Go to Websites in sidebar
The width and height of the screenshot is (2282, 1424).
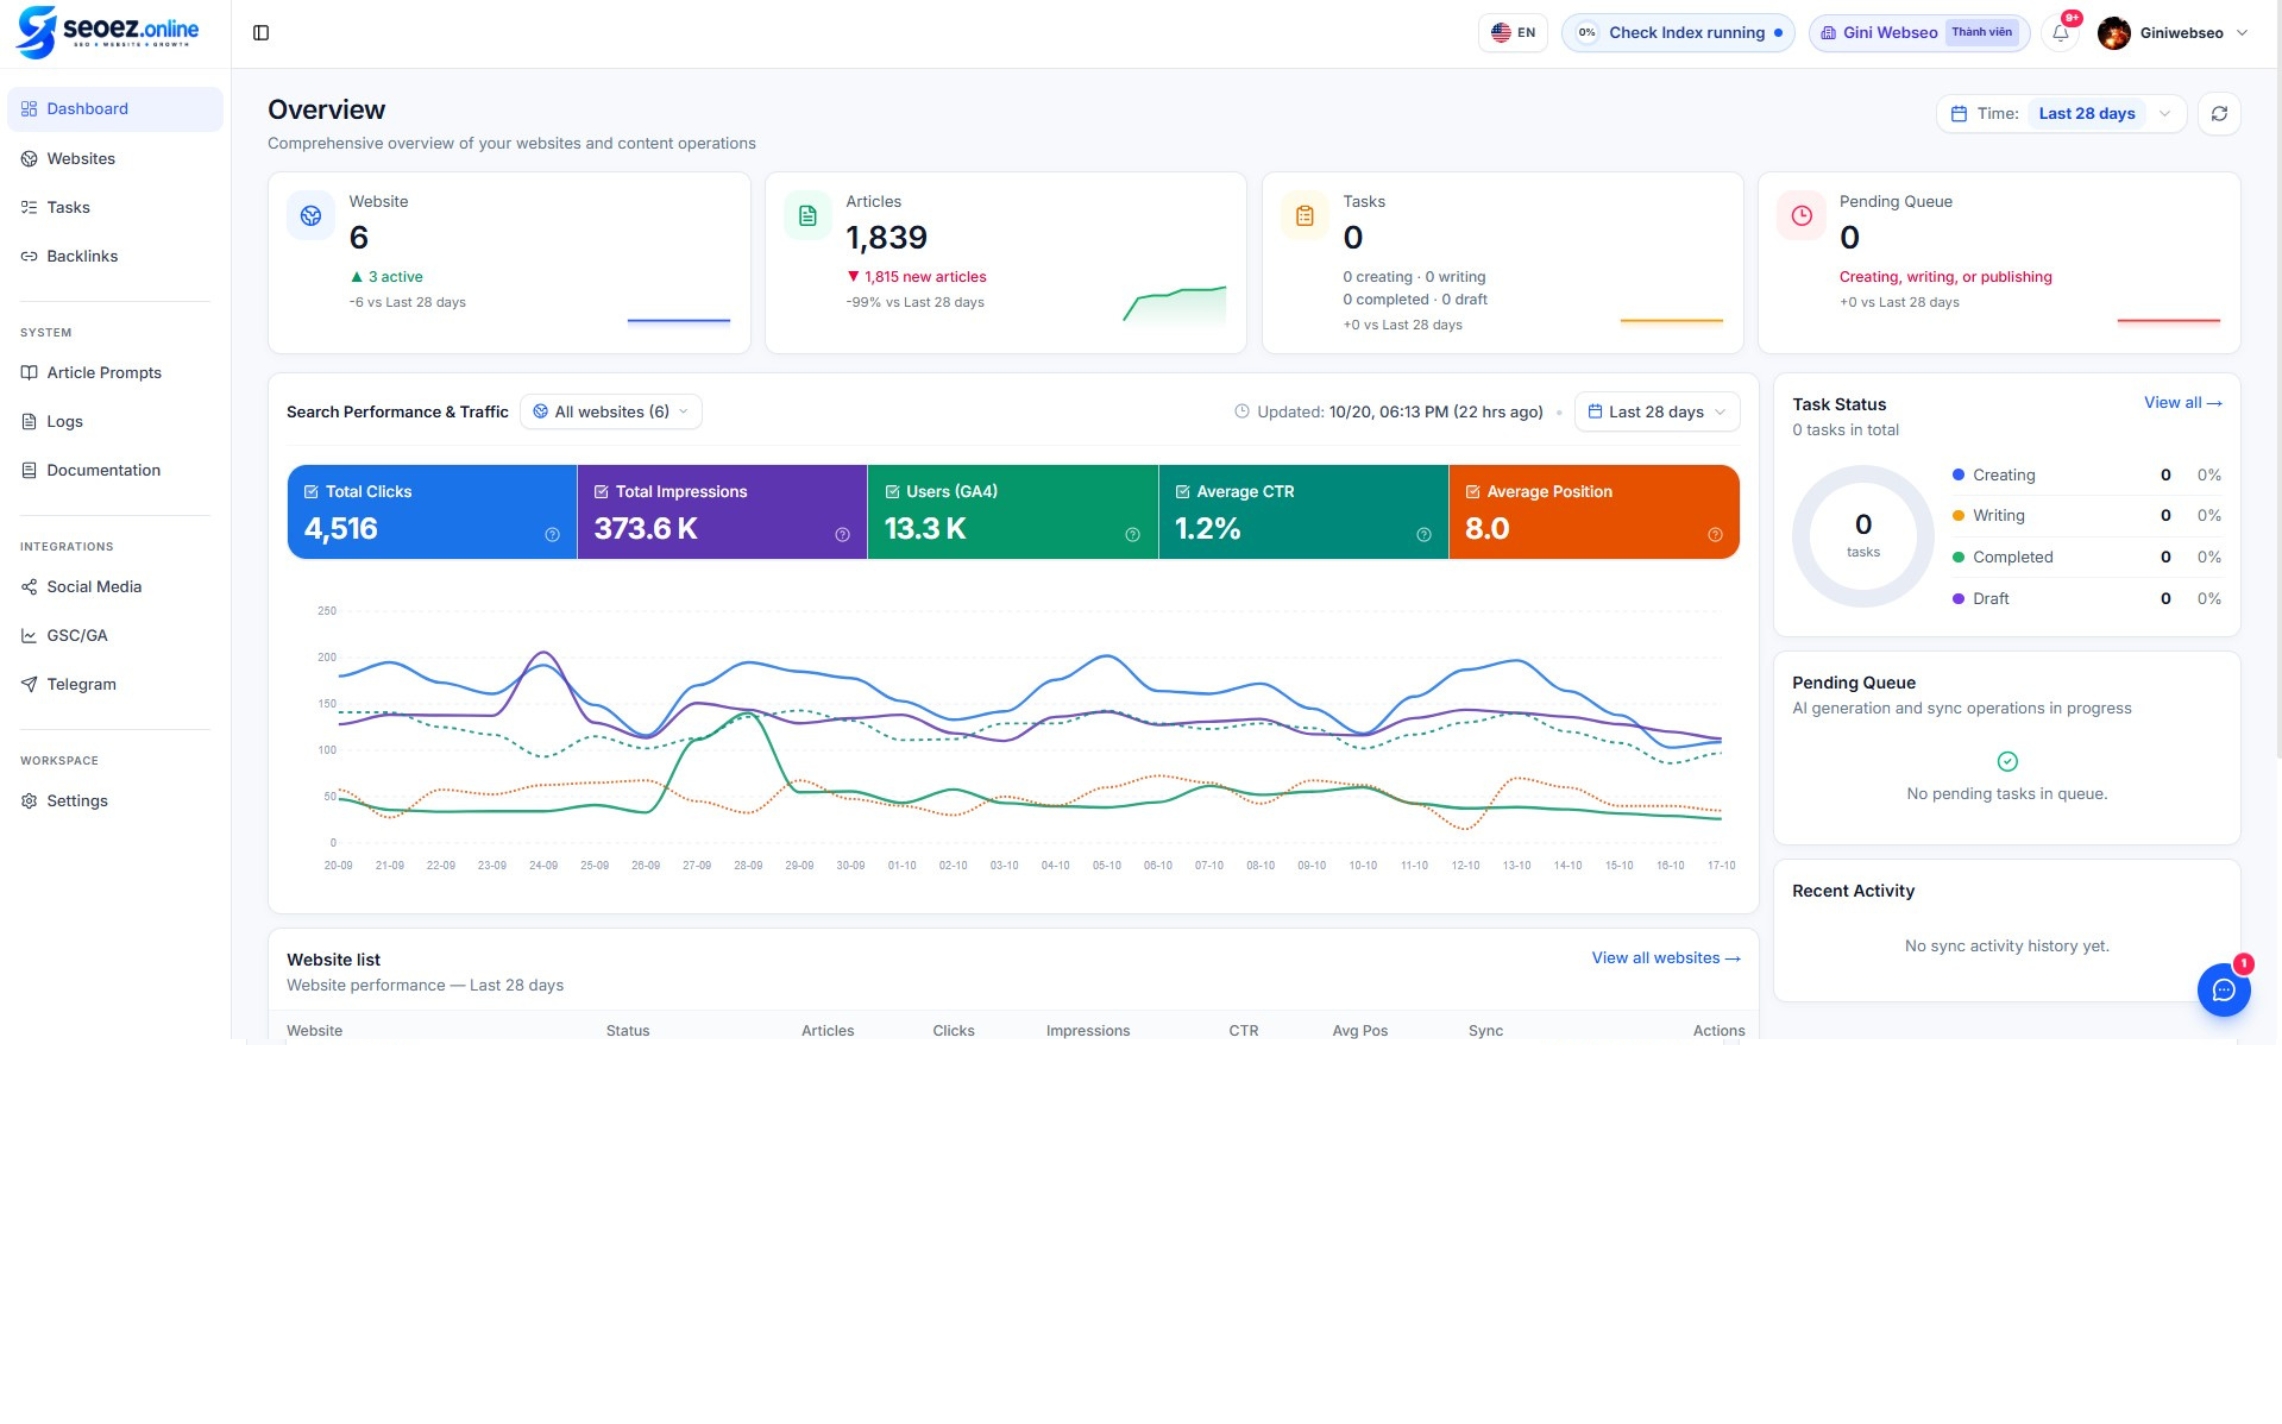click(115, 159)
